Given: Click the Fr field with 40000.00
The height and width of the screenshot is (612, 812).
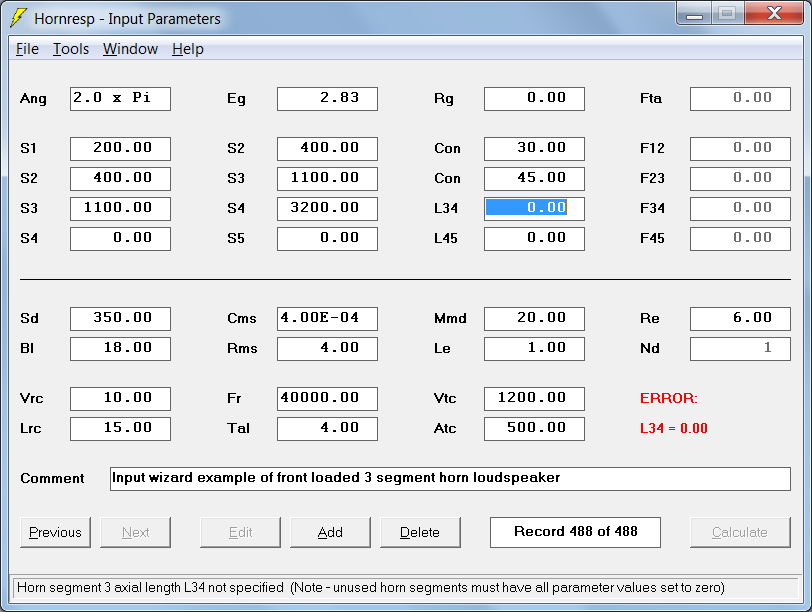Looking at the screenshot, I should (x=327, y=399).
